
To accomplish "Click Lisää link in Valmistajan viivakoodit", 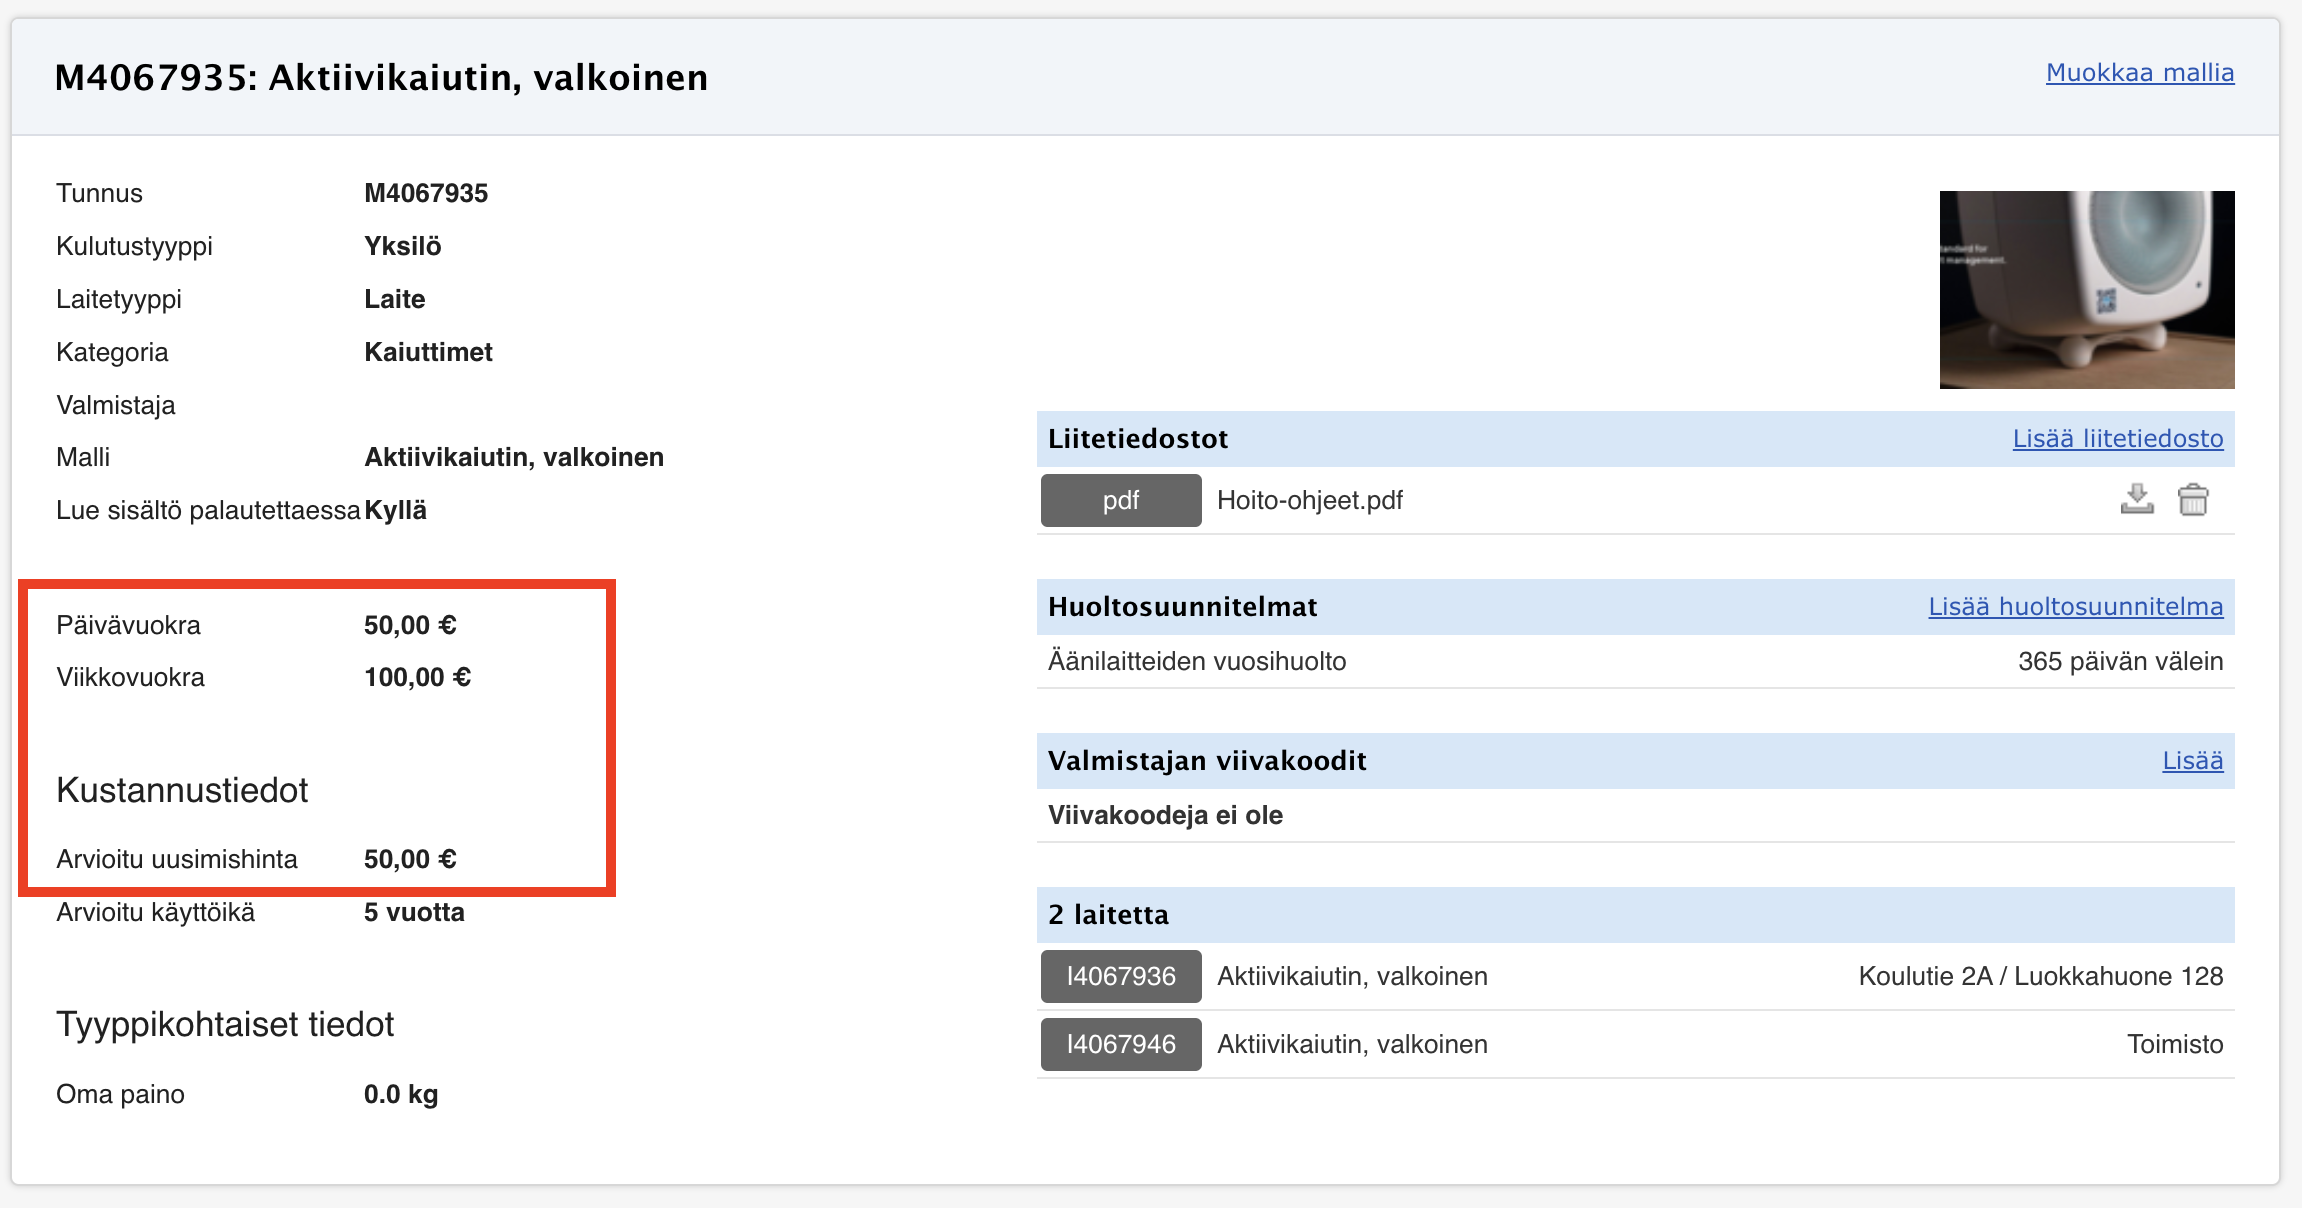I will point(2192,761).
